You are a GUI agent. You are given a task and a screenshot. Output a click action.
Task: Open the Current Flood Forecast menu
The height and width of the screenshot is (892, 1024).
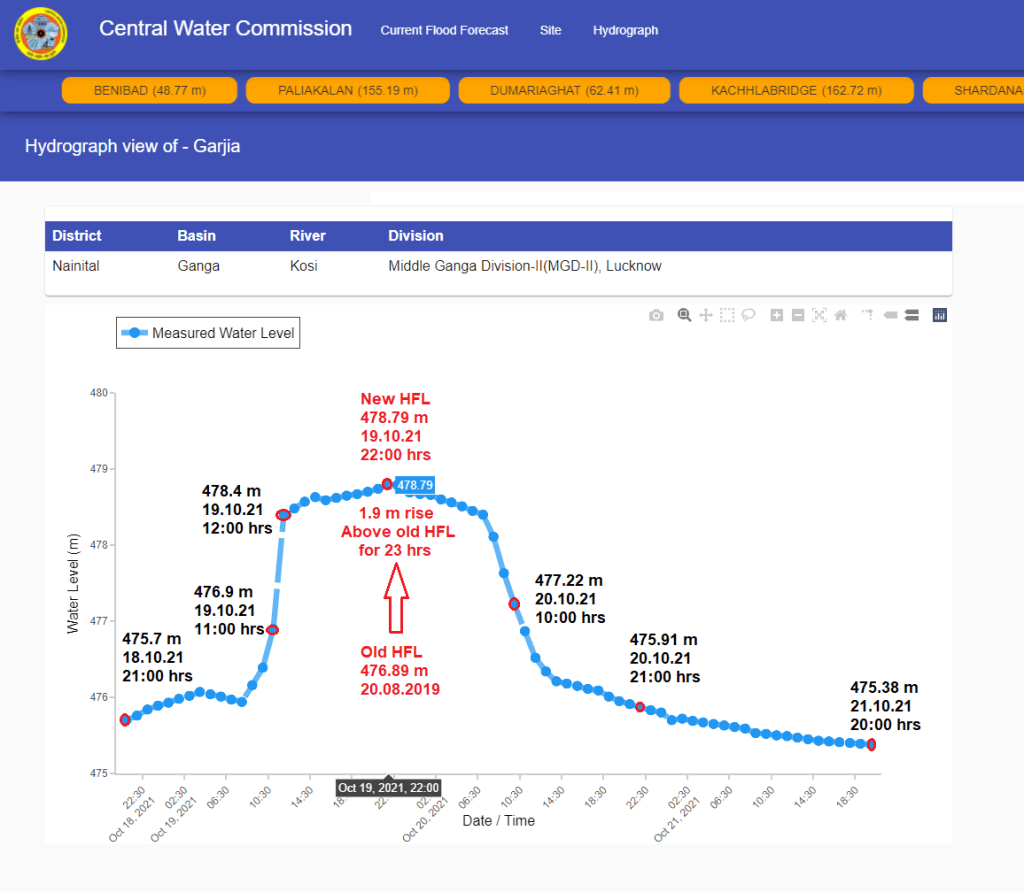click(x=444, y=30)
